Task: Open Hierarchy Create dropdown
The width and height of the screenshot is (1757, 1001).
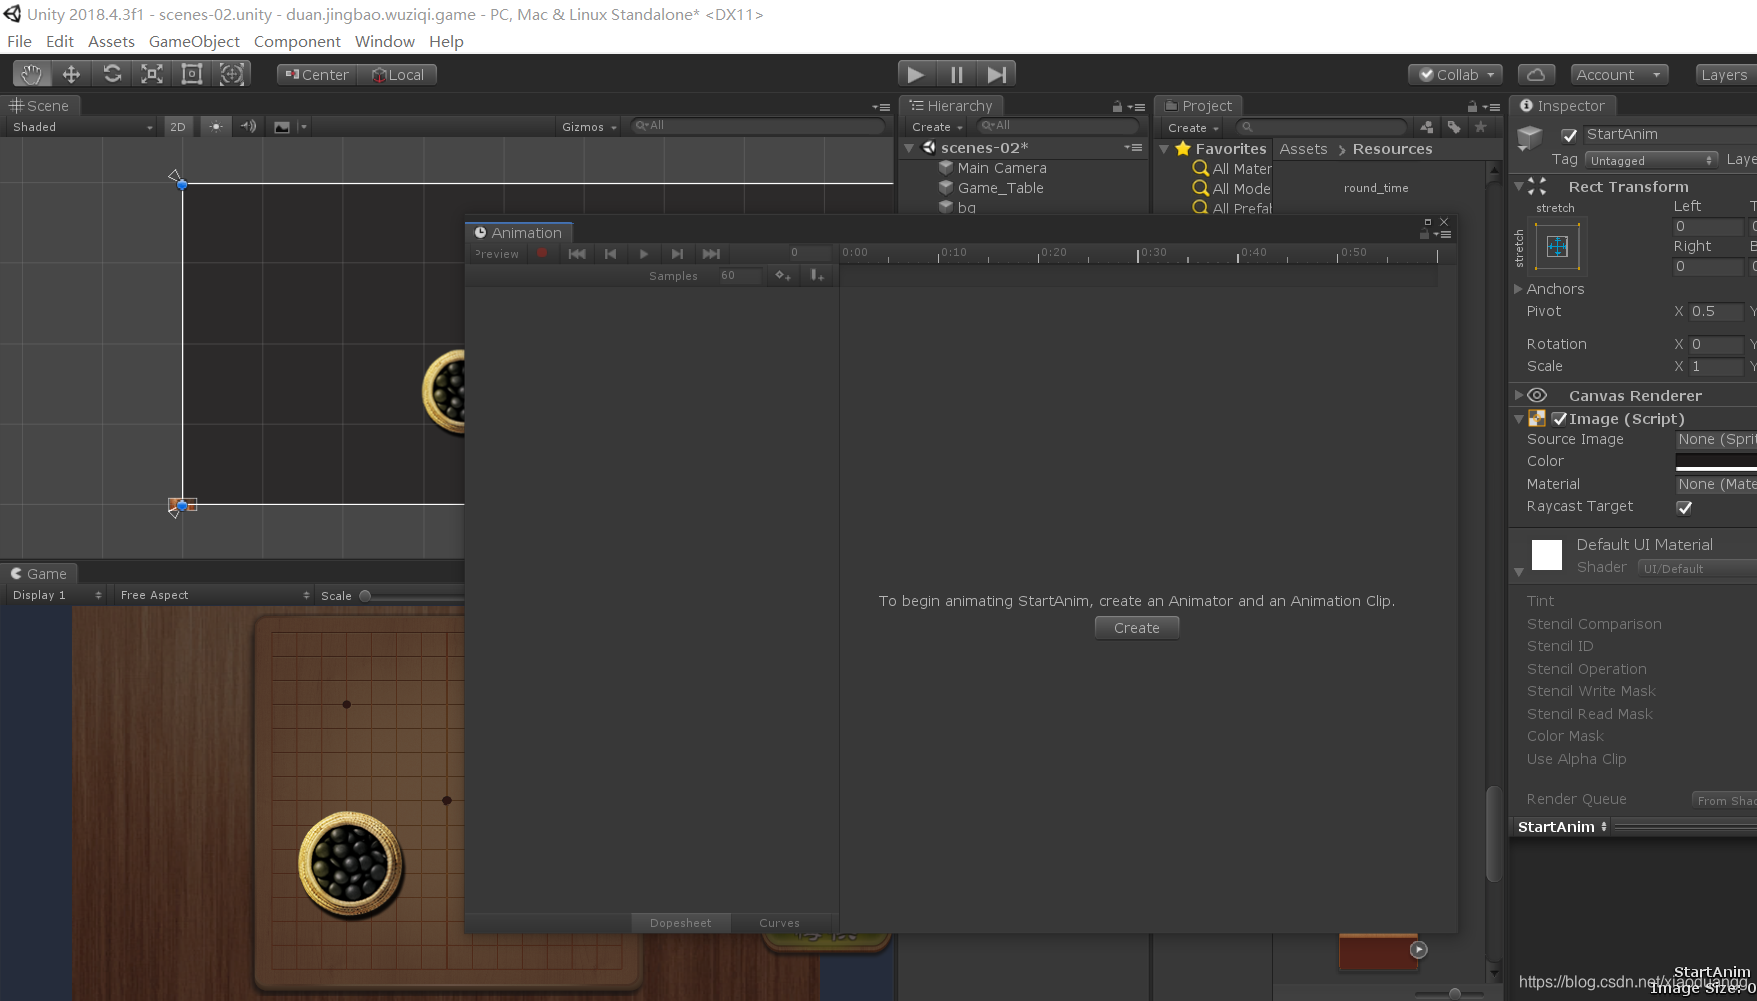Action: (936, 127)
